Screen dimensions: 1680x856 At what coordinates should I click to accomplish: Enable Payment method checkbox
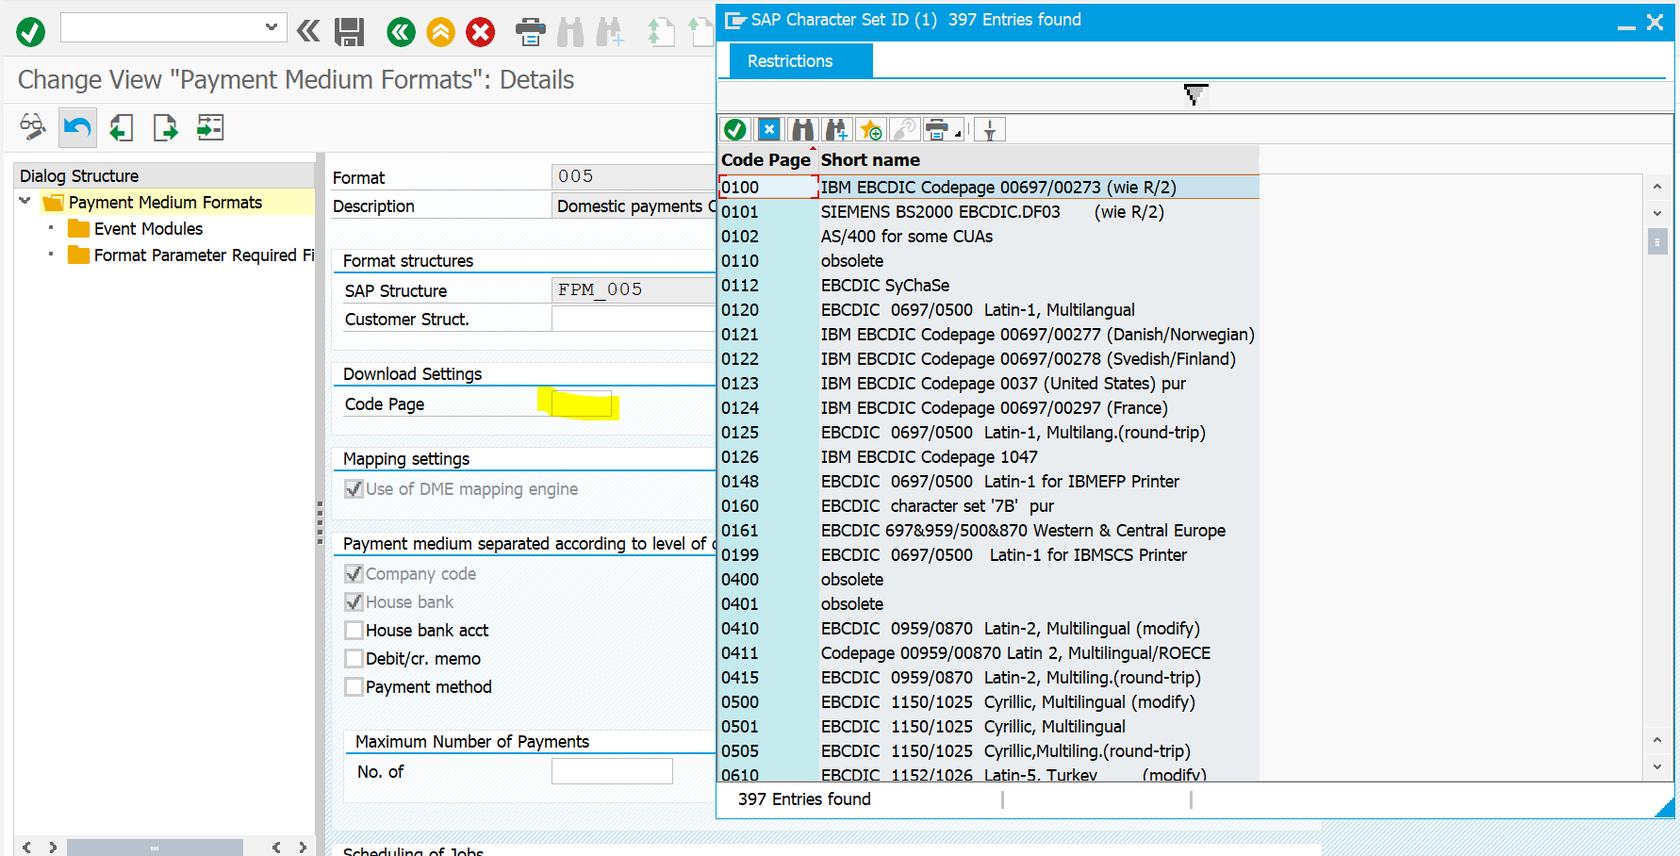353,687
